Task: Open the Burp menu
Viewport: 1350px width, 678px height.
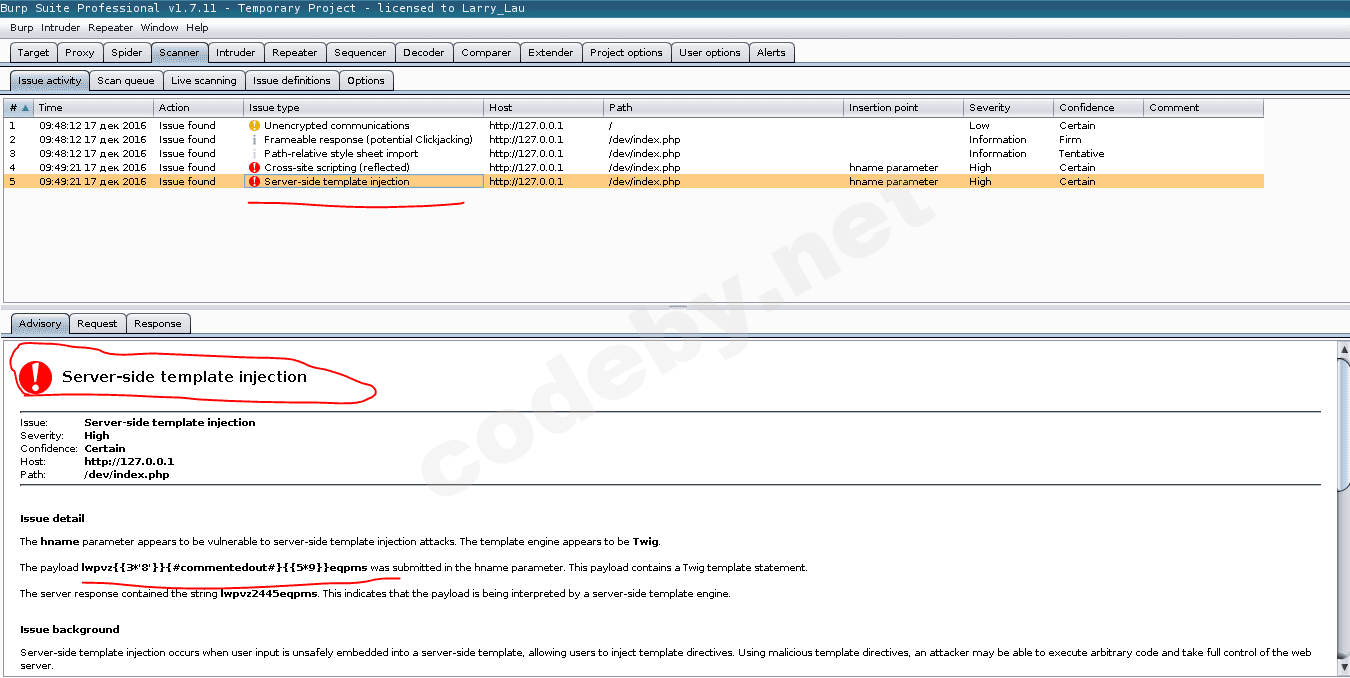Action: pyautogui.click(x=21, y=28)
